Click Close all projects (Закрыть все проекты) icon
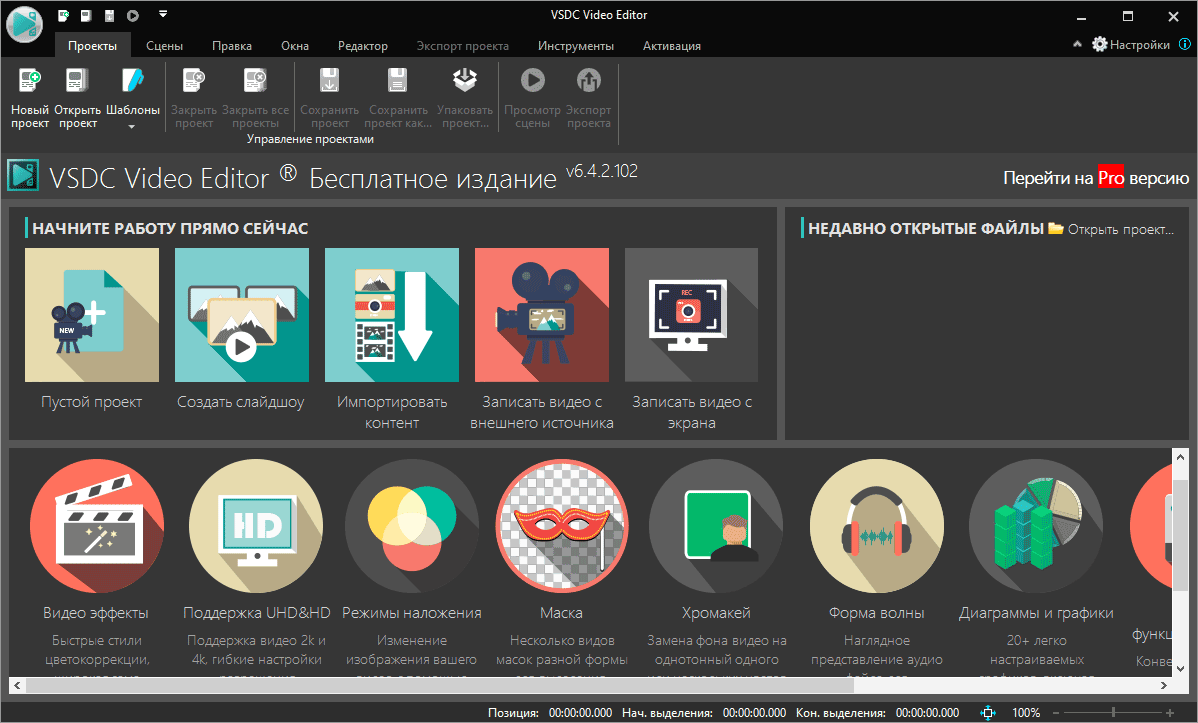 pyautogui.click(x=255, y=80)
